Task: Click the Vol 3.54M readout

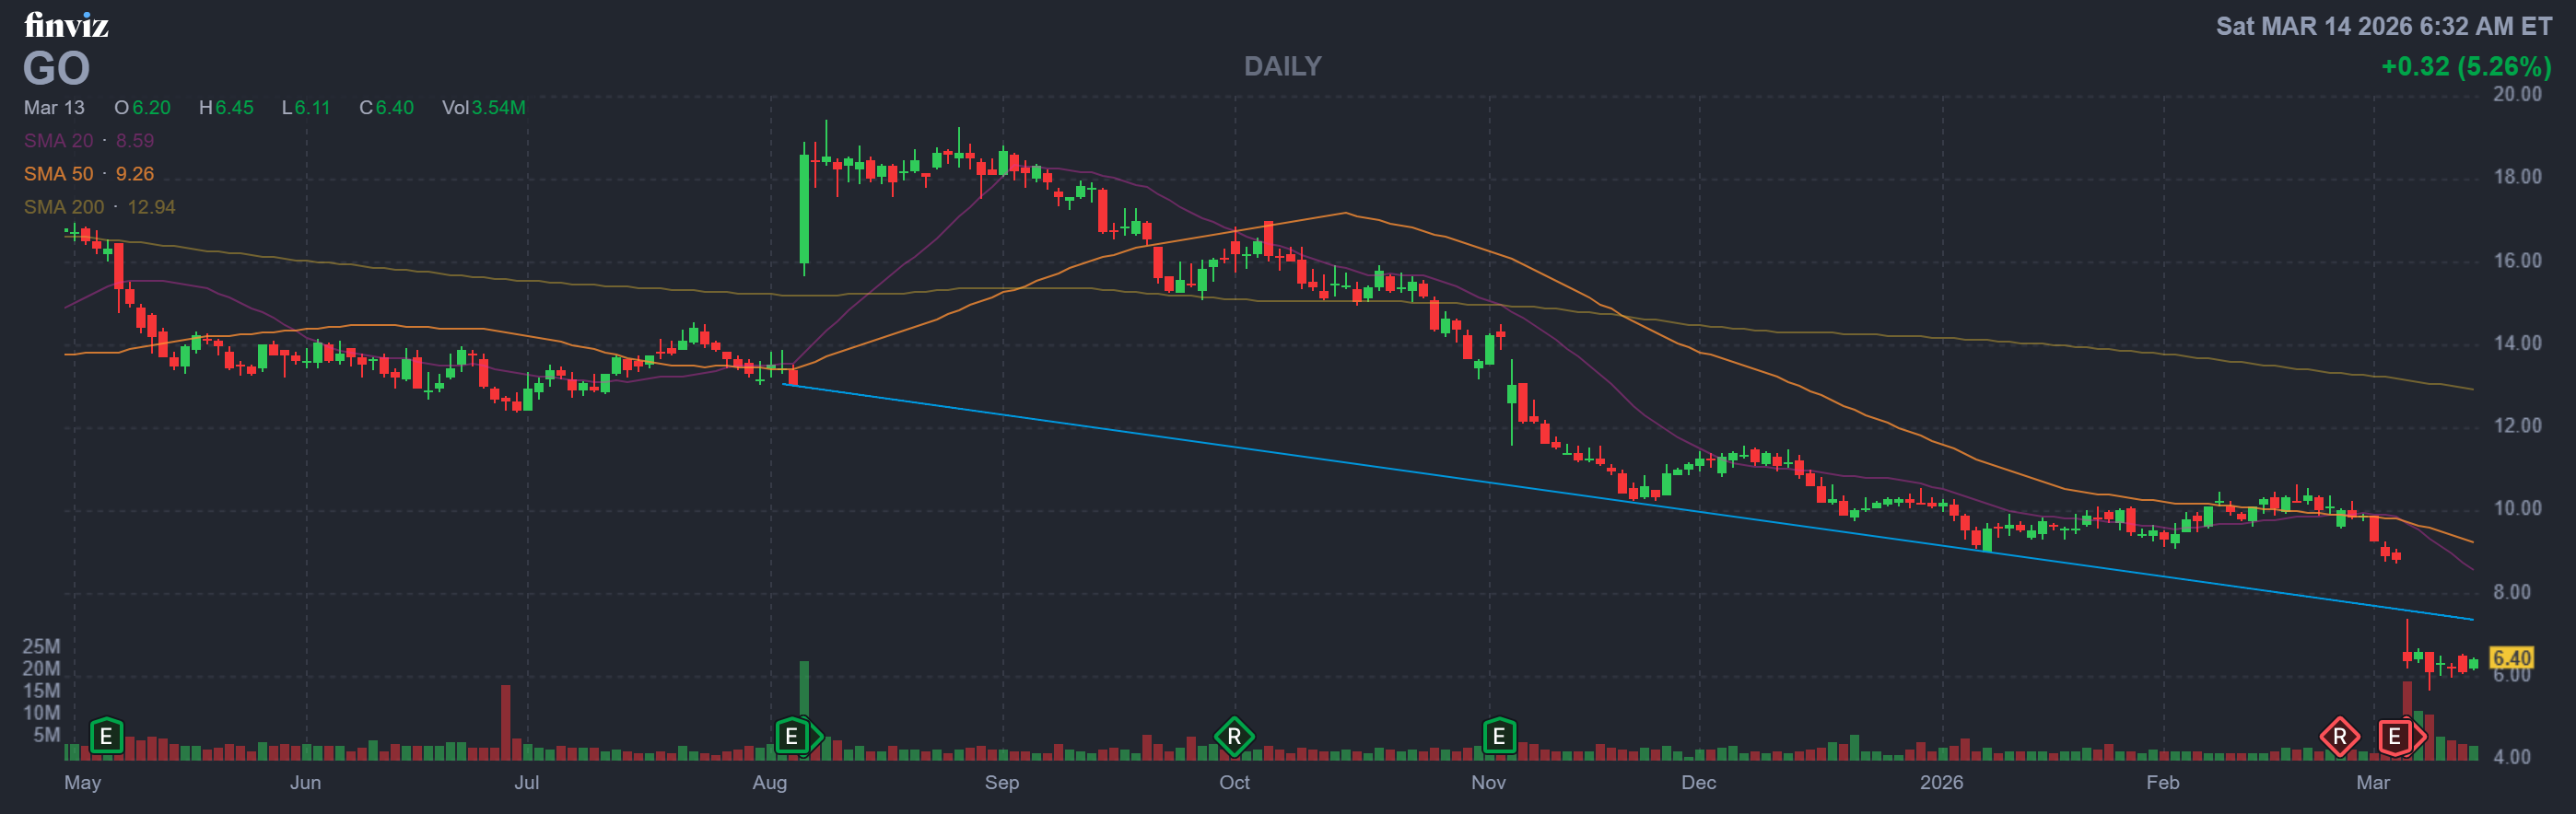Action: (x=484, y=107)
